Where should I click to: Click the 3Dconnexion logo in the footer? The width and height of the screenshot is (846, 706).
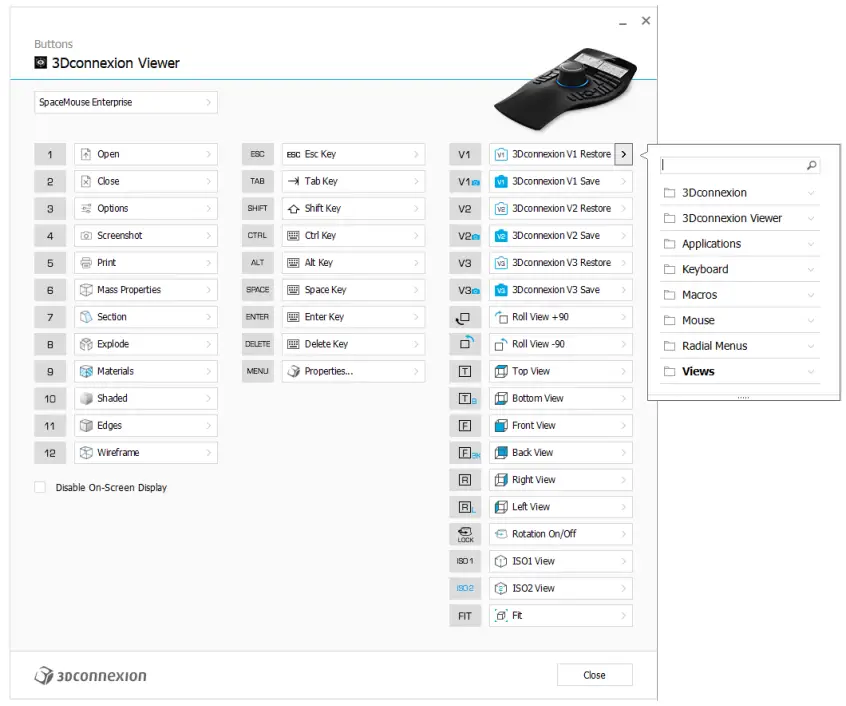[90, 675]
